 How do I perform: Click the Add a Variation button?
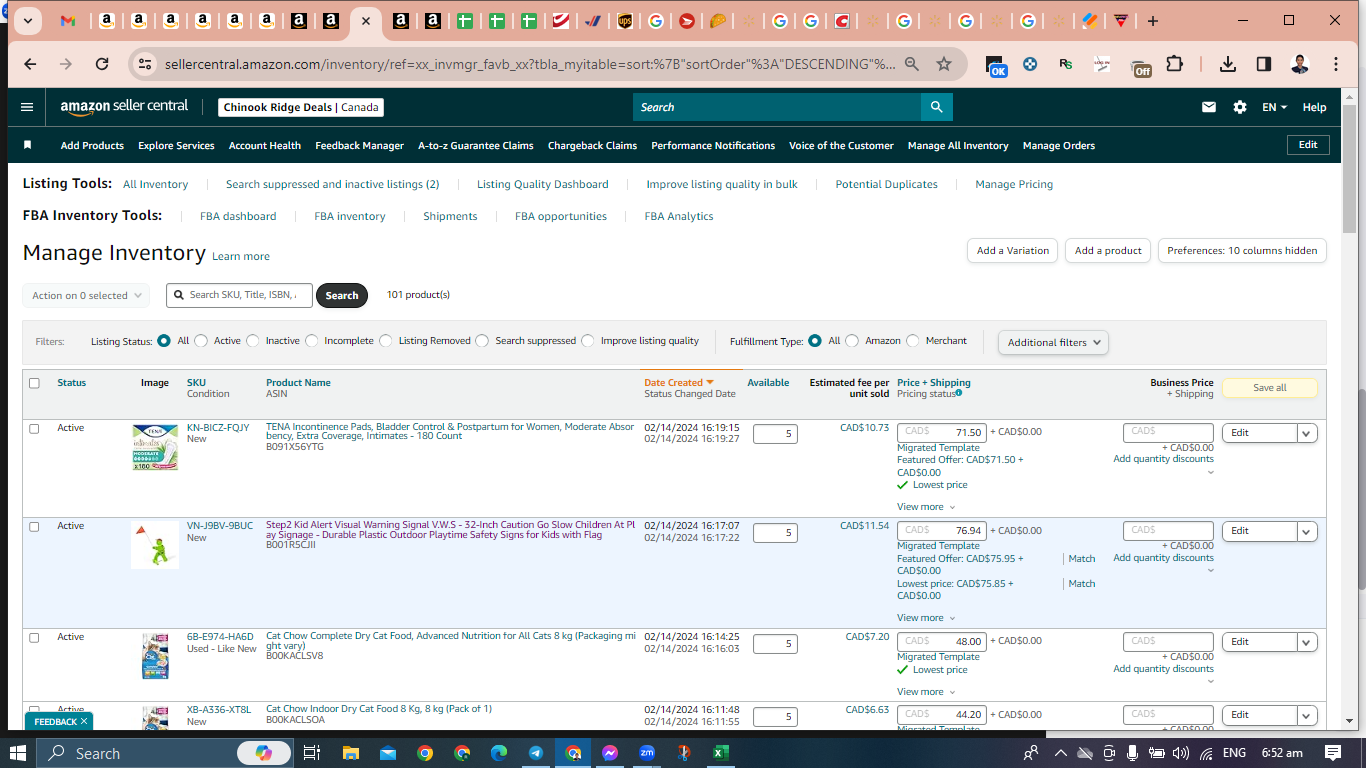pos(1013,251)
